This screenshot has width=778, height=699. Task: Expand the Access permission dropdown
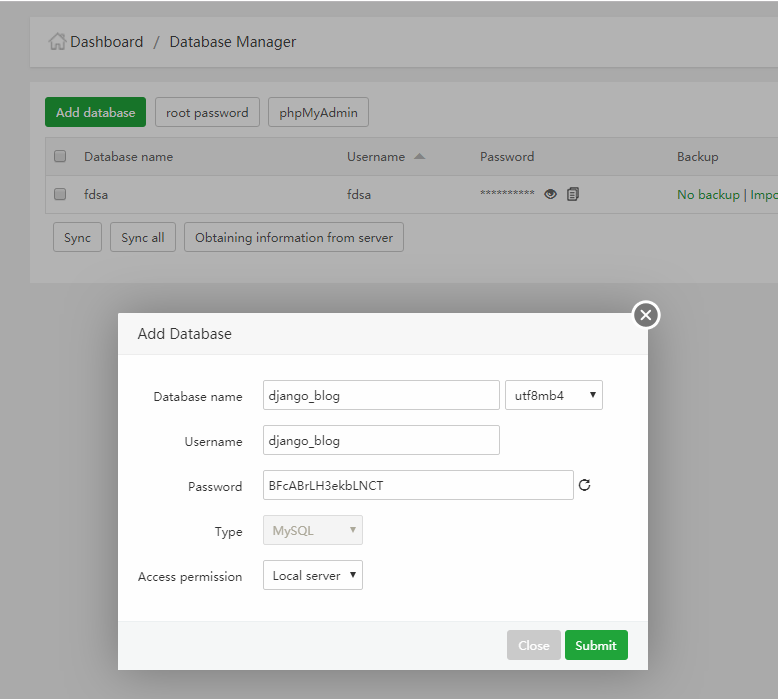[312, 575]
